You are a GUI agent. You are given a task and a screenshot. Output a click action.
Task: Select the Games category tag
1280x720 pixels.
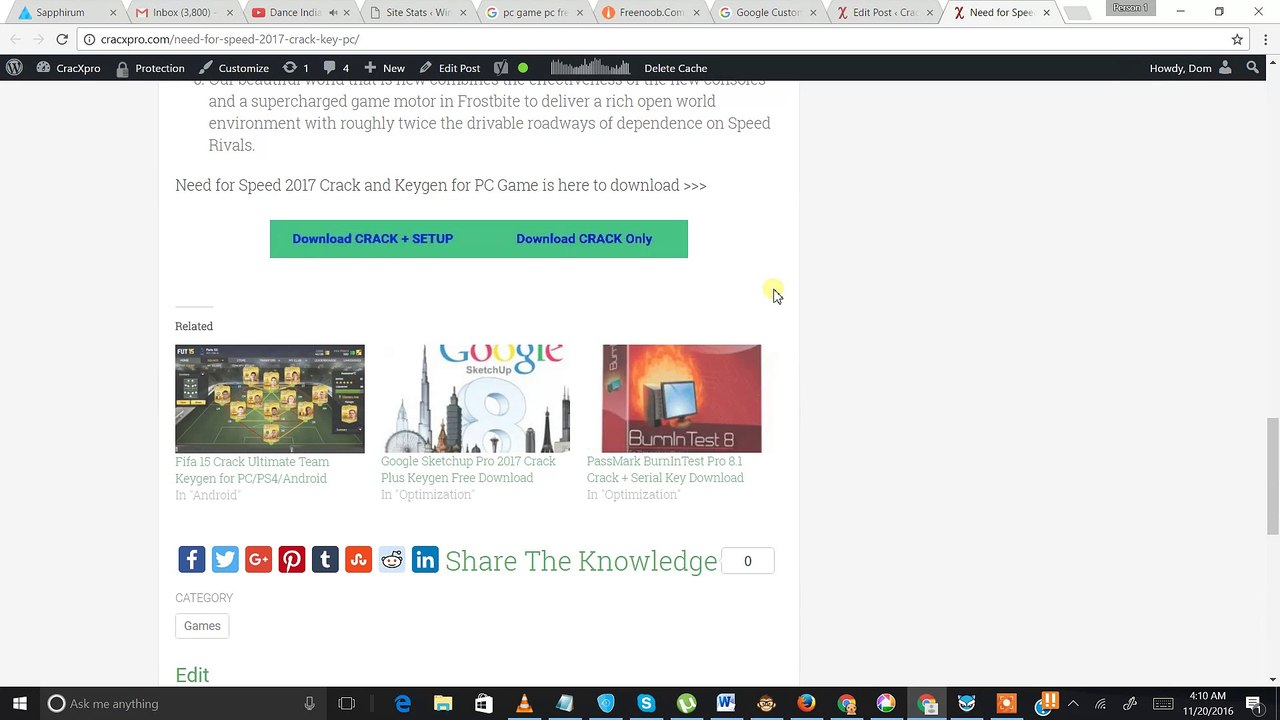(x=202, y=626)
